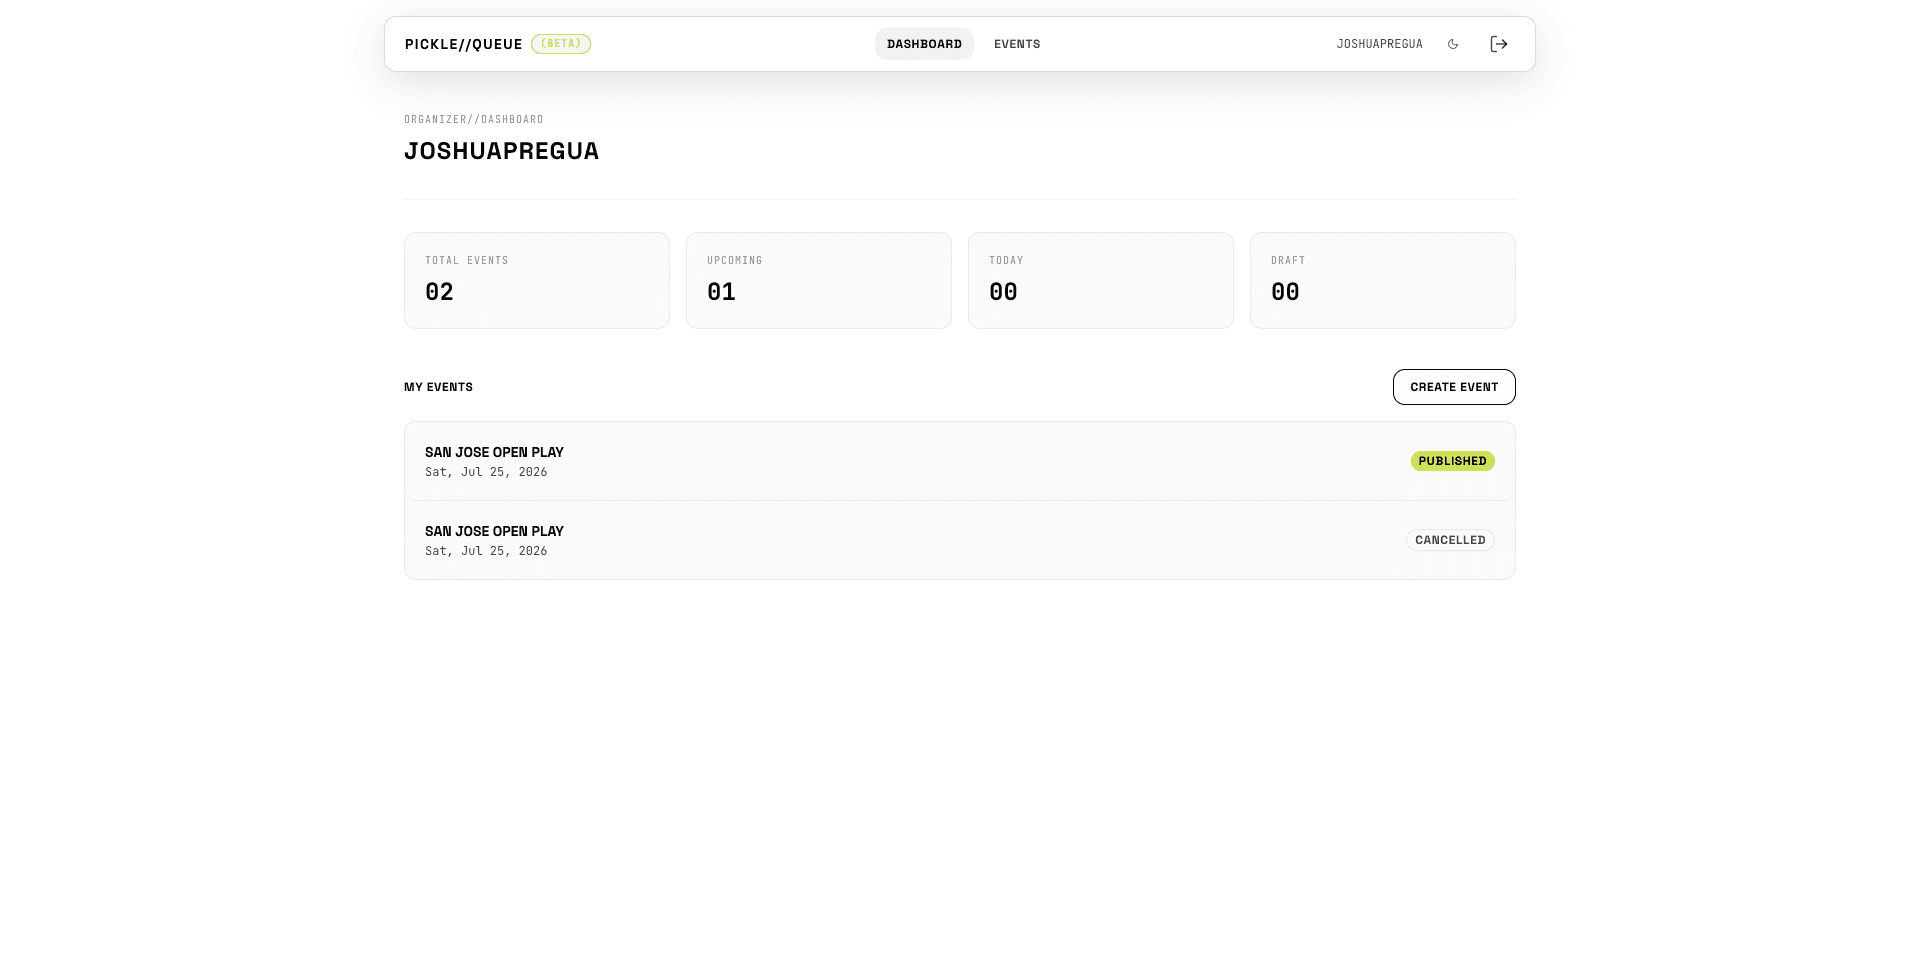Click the published event's date 'Sat, Jul 25, 2026'
Viewport: 1920px width, 963px height.
486,472
